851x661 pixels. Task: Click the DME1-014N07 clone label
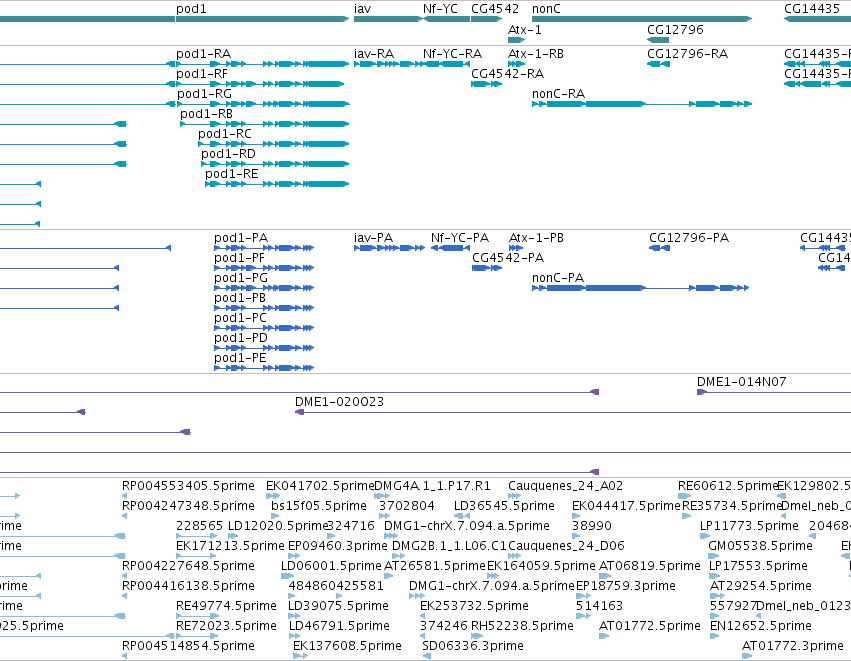pyautogui.click(x=741, y=382)
